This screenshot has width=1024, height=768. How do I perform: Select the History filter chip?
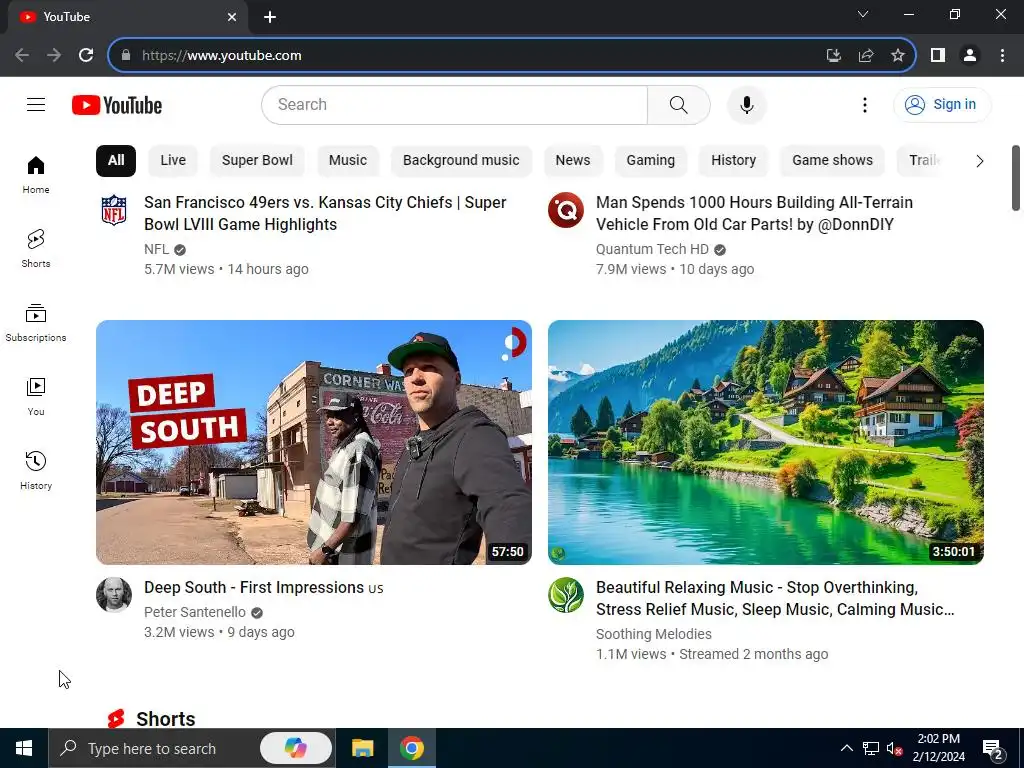coord(733,161)
